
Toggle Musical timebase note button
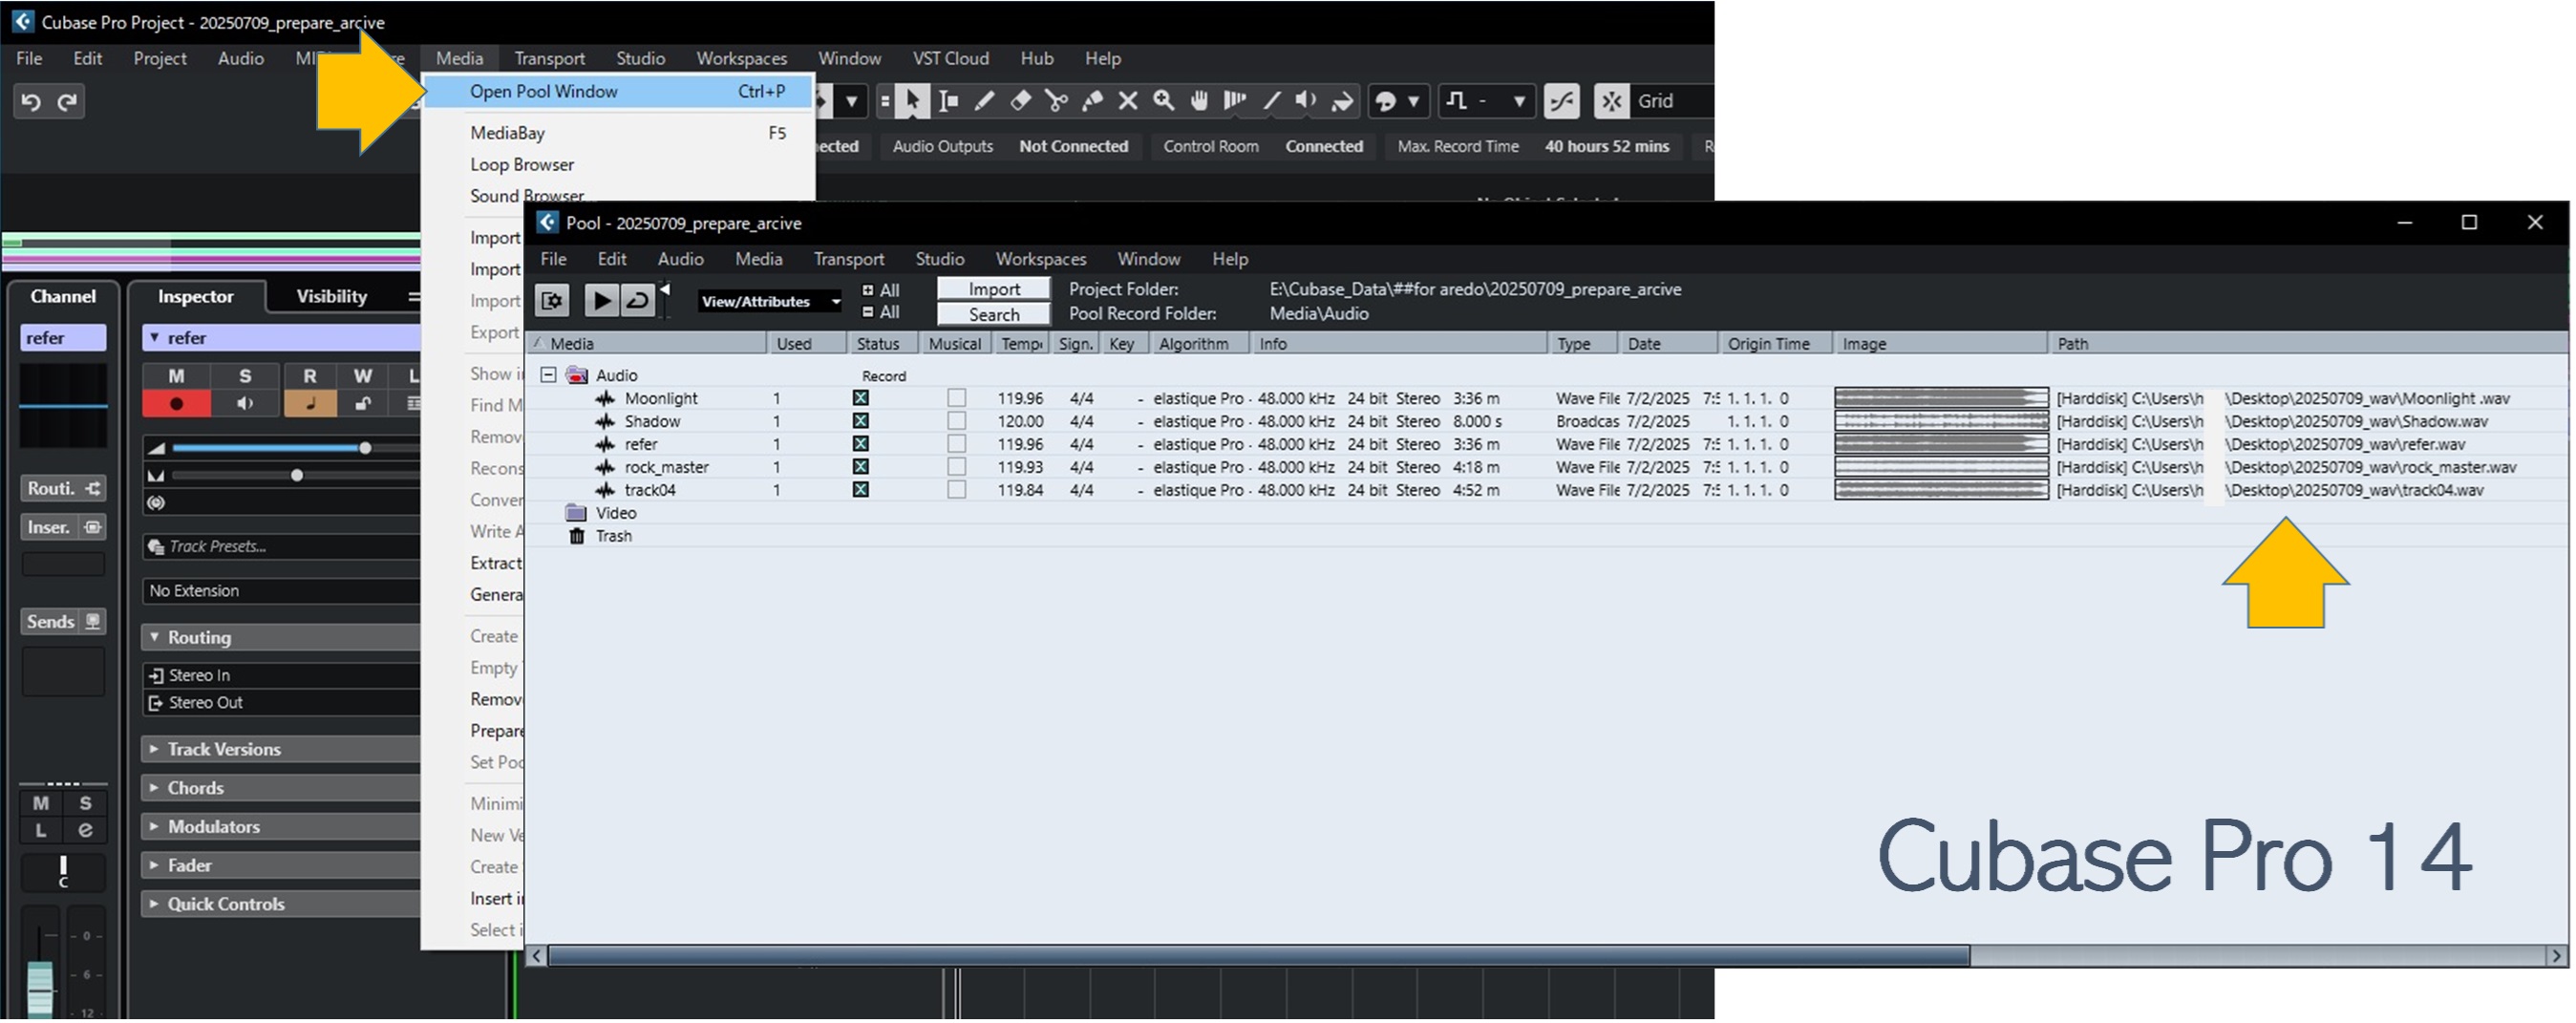click(x=310, y=404)
